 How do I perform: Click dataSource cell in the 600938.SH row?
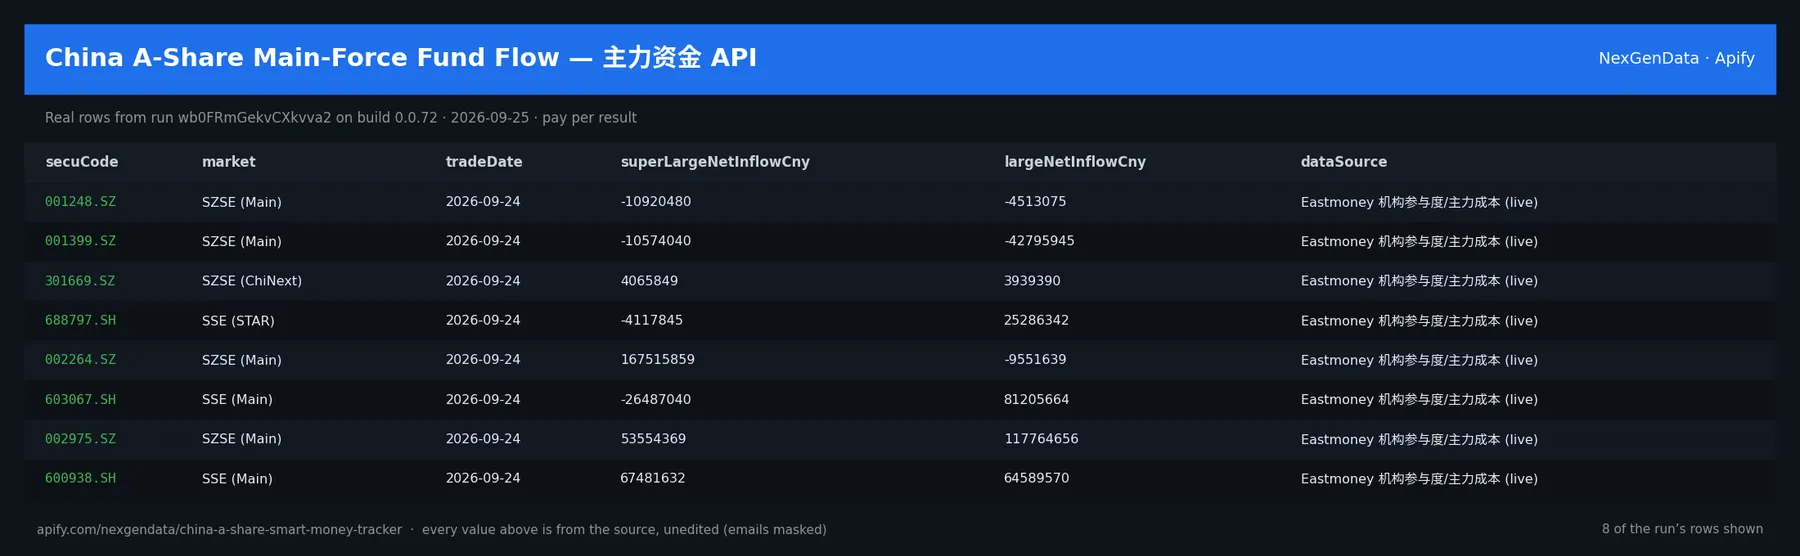click(x=1419, y=478)
